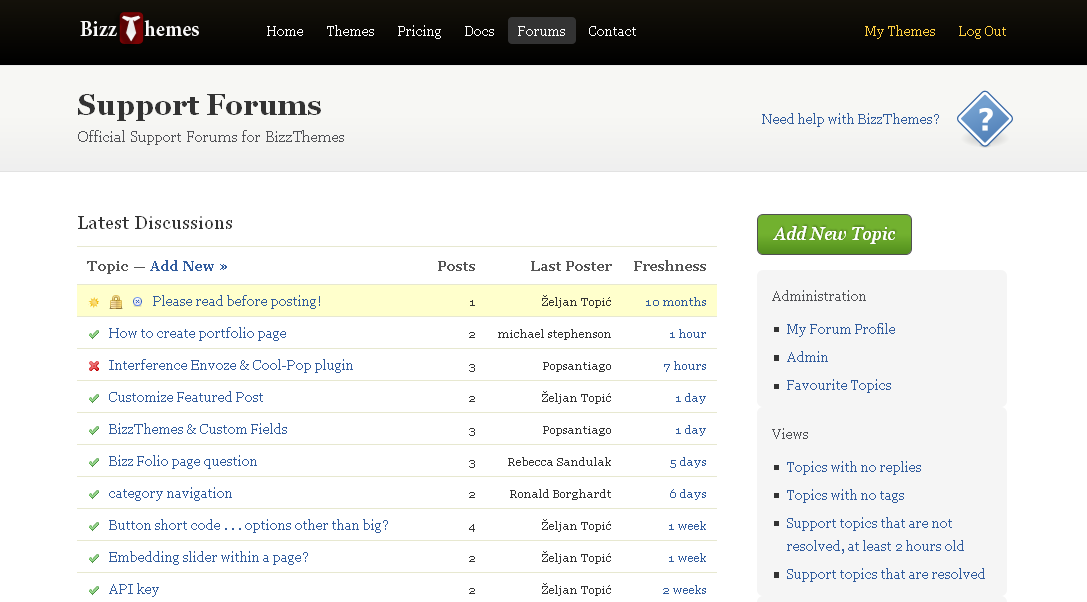Click '10 months' freshness link

pos(676,302)
